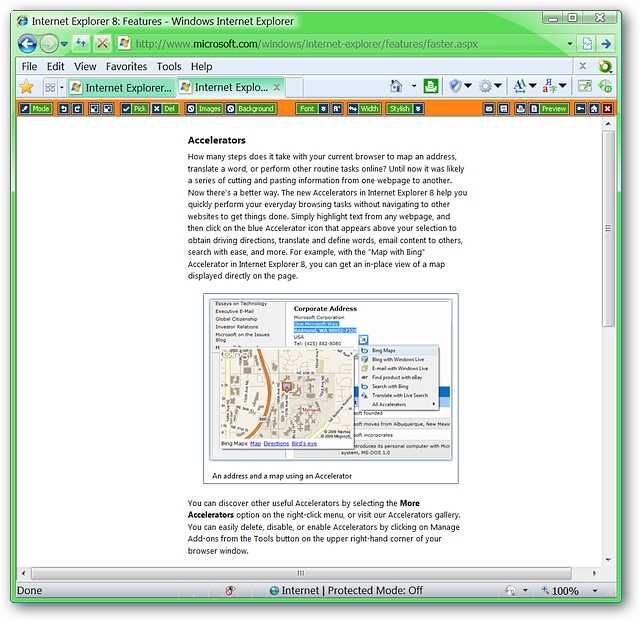The image size is (640, 621).
Task: Expand the address bar history dropdown
Action: click(x=570, y=44)
